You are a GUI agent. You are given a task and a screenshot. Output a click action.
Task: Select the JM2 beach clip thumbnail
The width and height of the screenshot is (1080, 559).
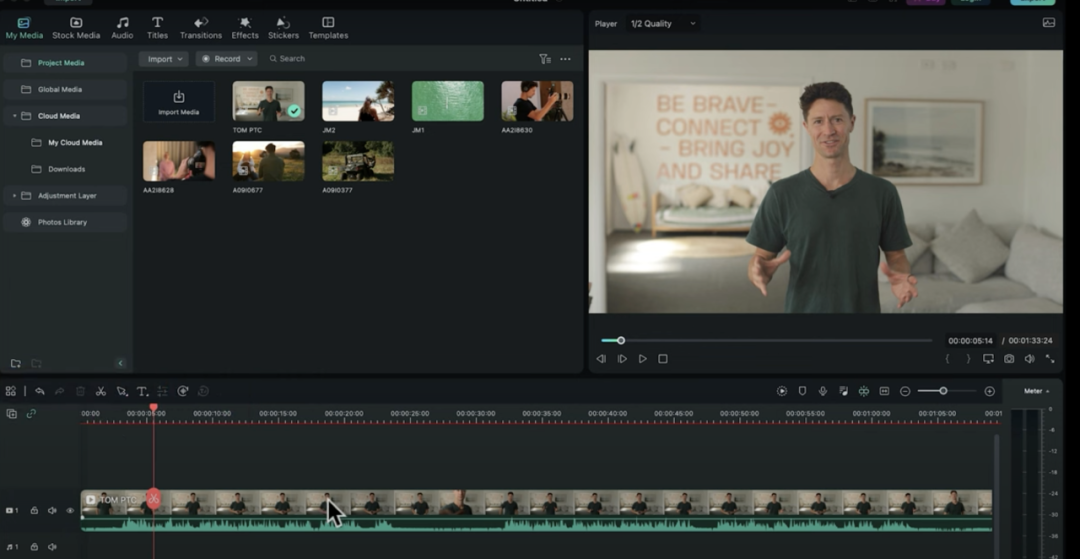click(x=358, y=101)
